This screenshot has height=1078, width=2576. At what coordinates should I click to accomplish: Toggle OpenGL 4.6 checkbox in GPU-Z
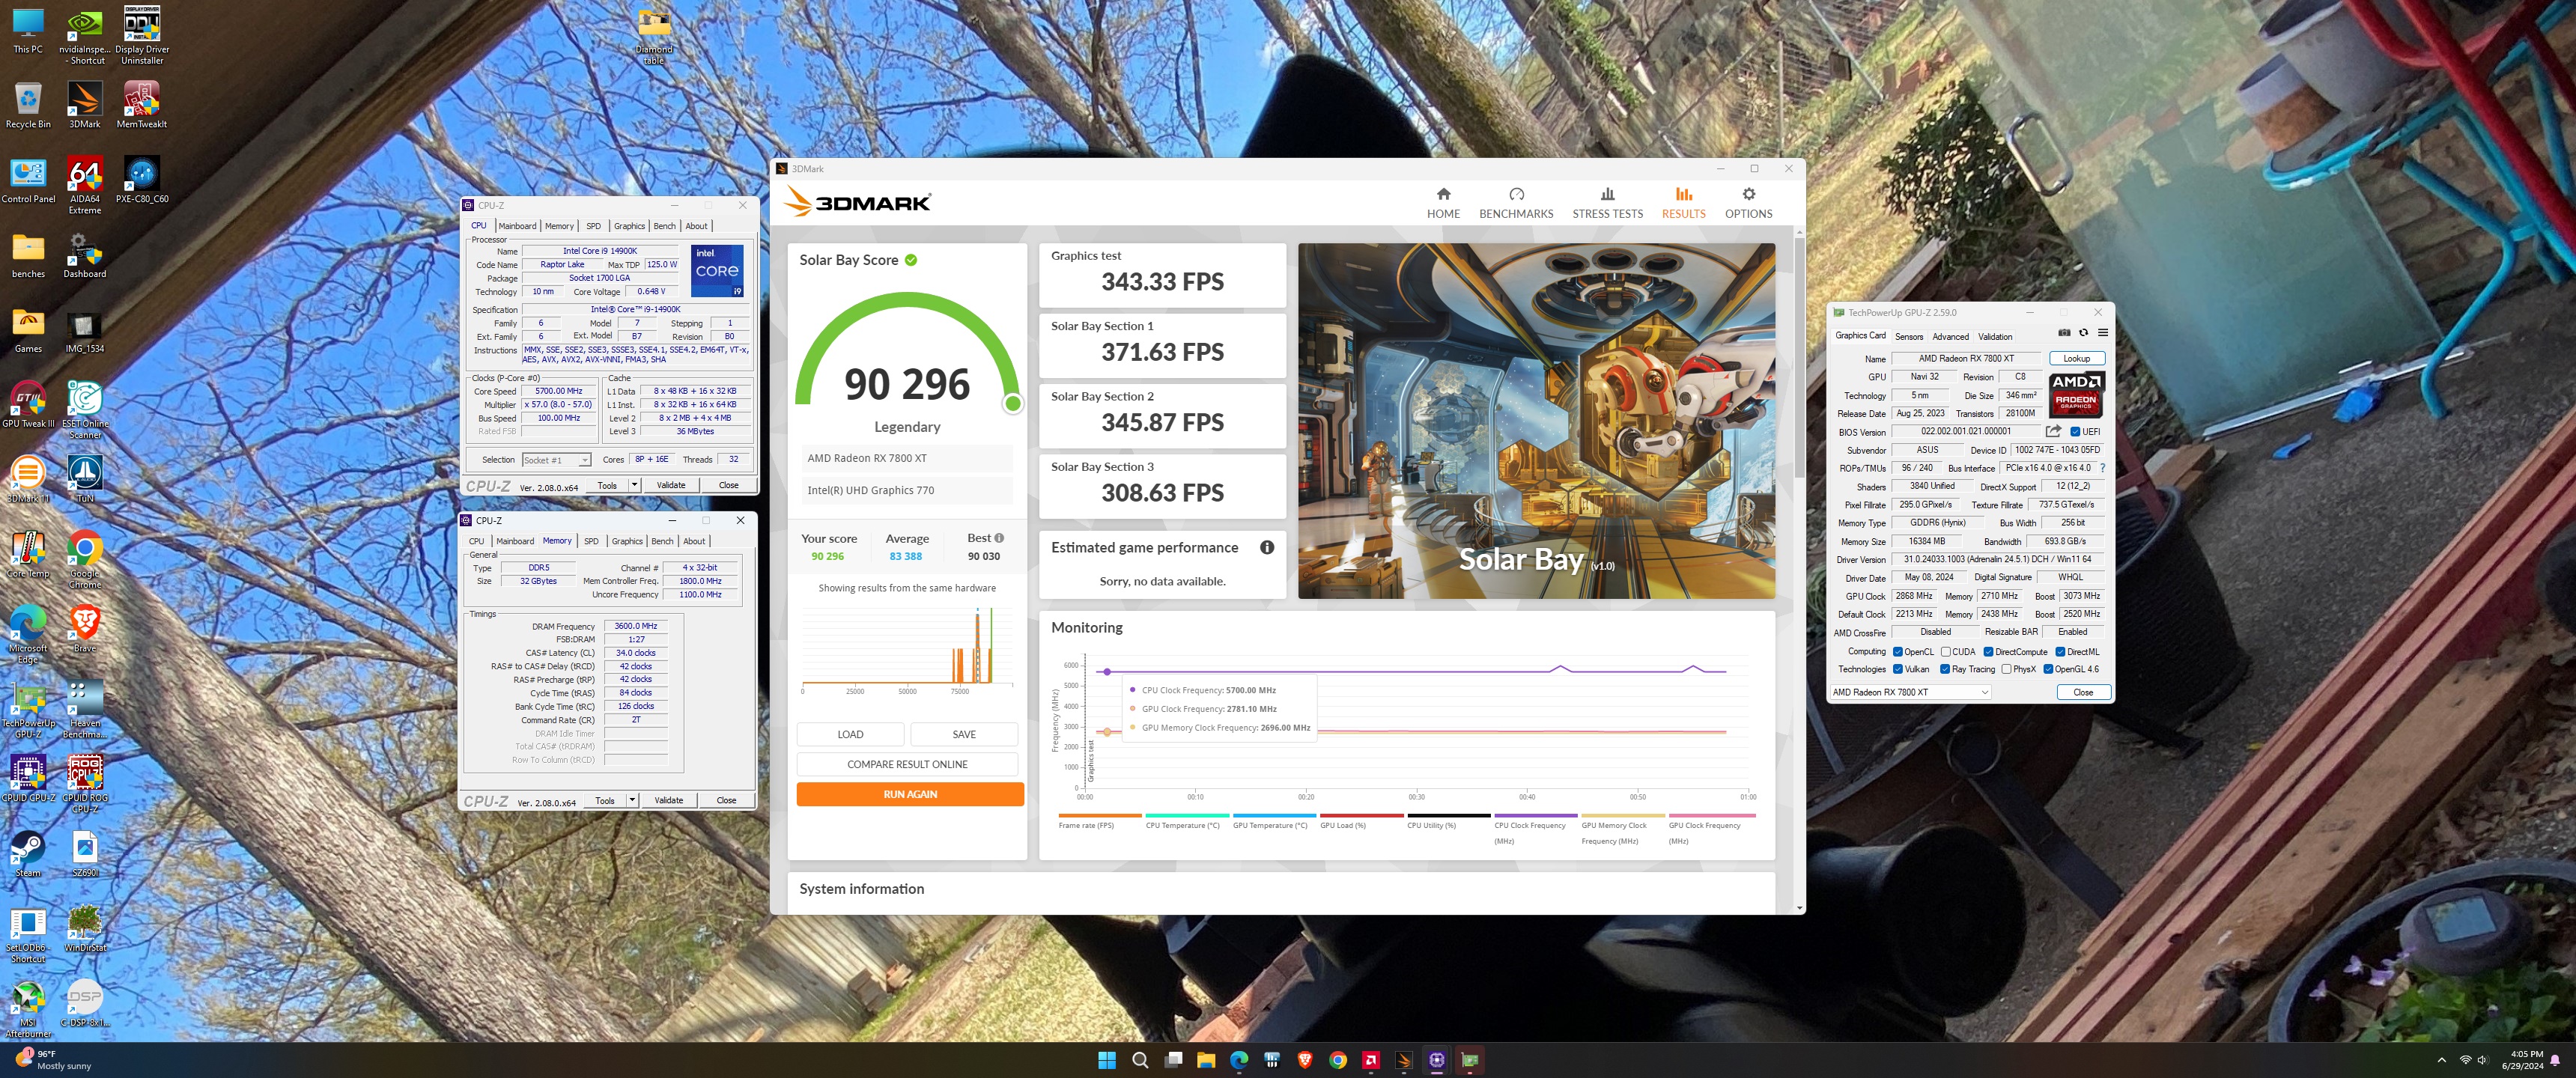(2048, 669)
